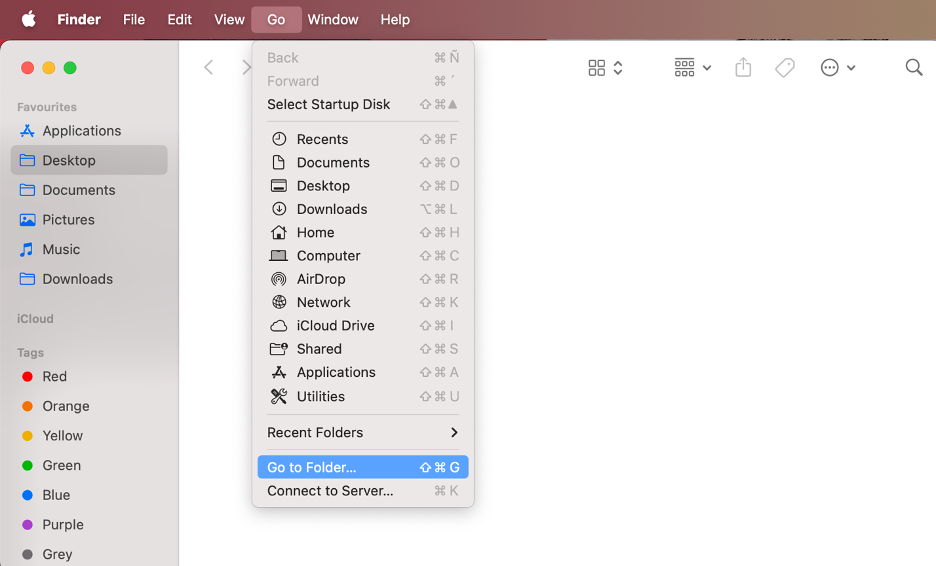936x566 pixels.
Task: Select Desktop in the sidebar
Action: 89,160
